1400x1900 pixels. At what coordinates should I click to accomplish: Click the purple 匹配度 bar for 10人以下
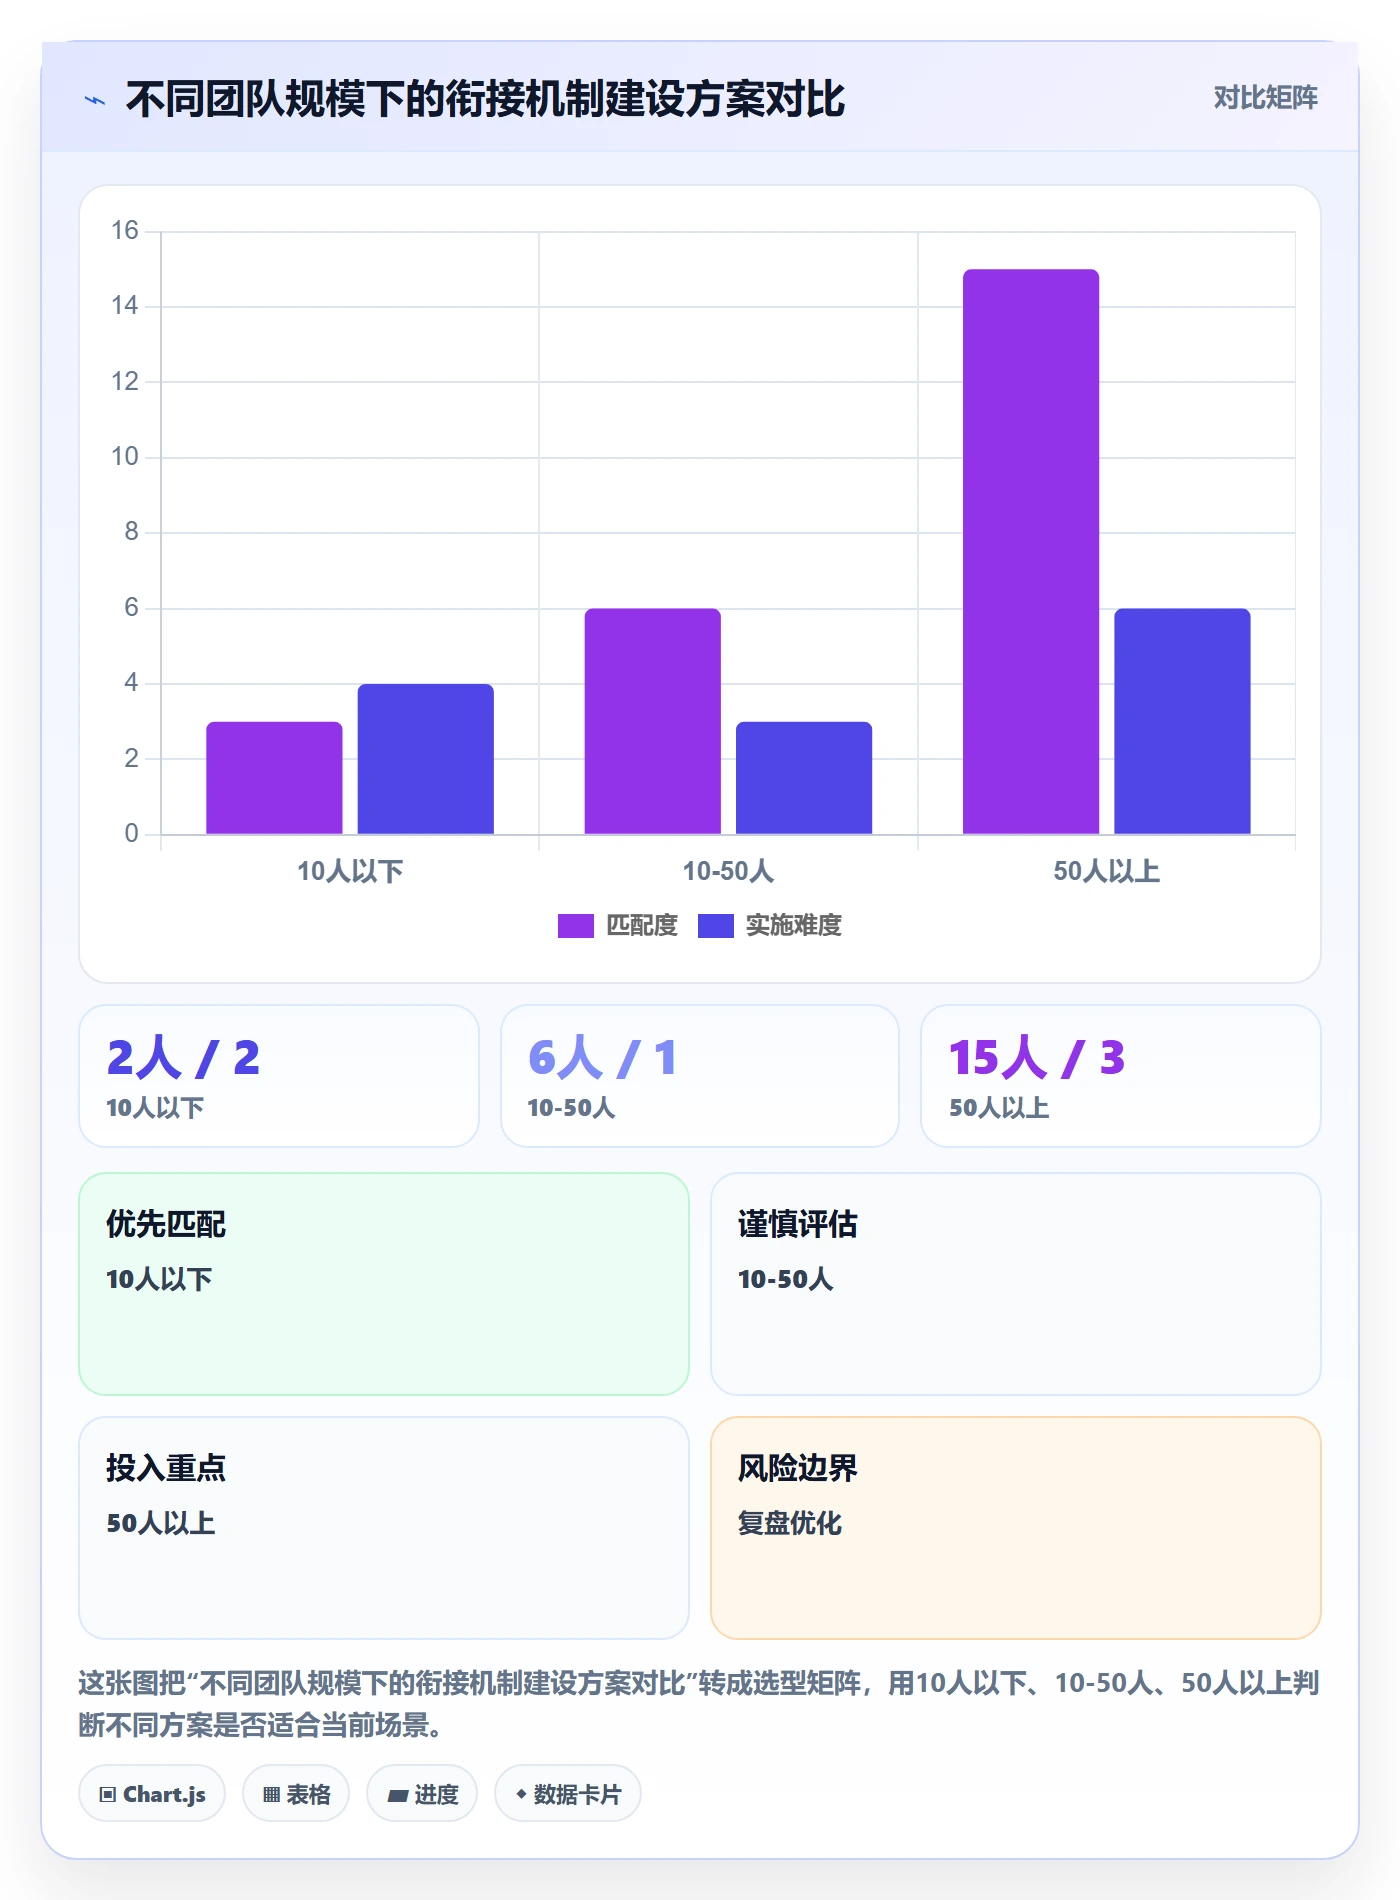274,778
